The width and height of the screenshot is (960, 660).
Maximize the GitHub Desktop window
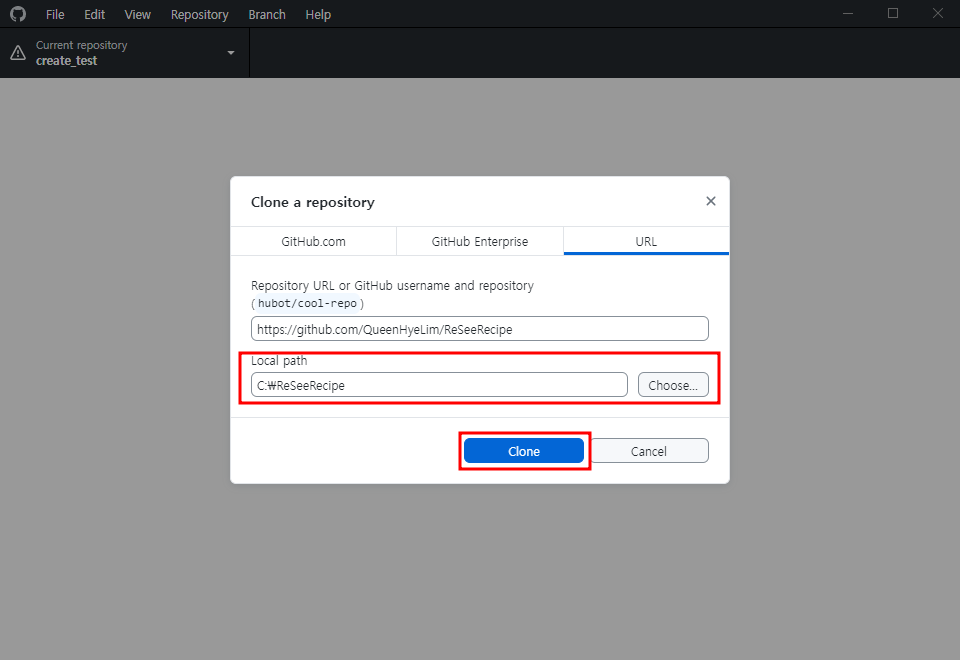893,13
